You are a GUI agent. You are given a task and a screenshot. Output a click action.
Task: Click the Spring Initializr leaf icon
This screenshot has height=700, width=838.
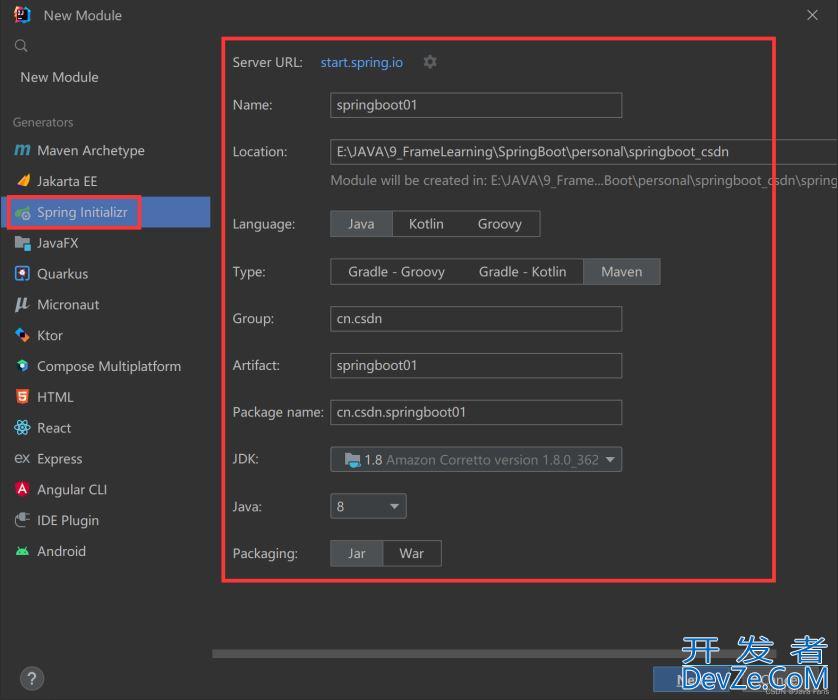click(22, 213)
